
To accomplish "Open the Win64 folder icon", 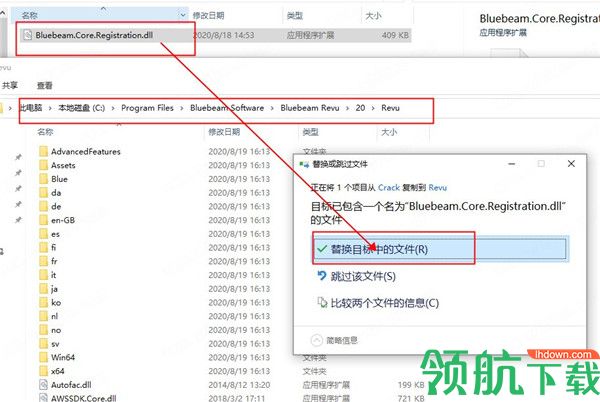I will pos(44,358).
